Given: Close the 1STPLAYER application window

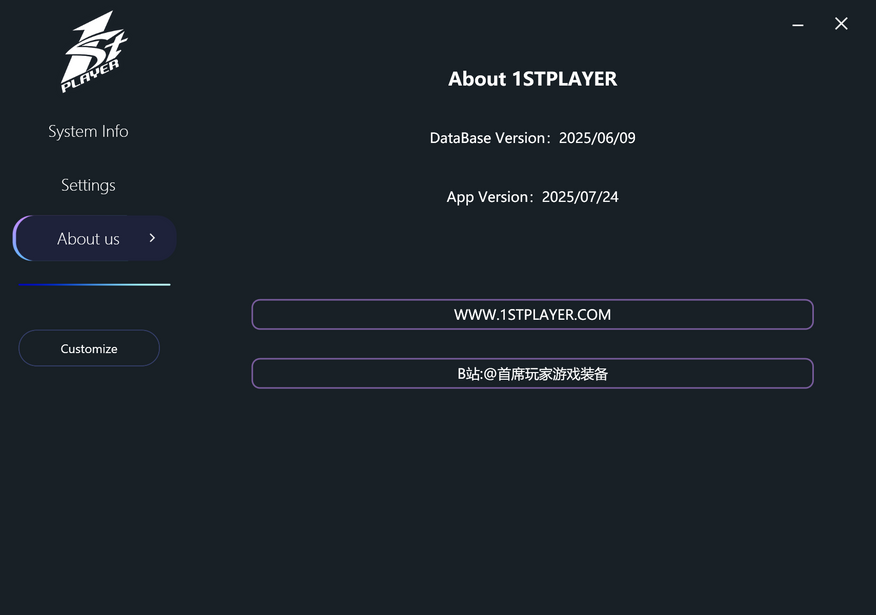Looking at the screenshot, I should pos(841,24).
